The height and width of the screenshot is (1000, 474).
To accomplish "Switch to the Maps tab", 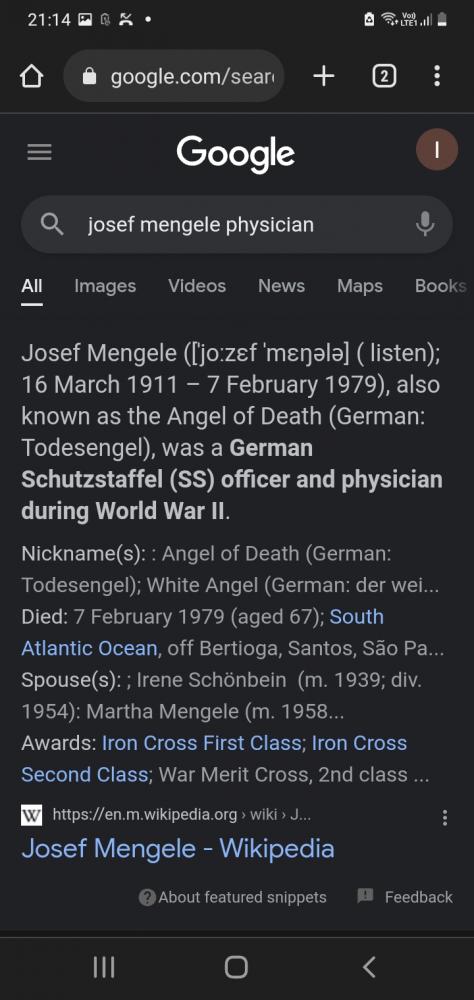I will [x=360, y=286].
